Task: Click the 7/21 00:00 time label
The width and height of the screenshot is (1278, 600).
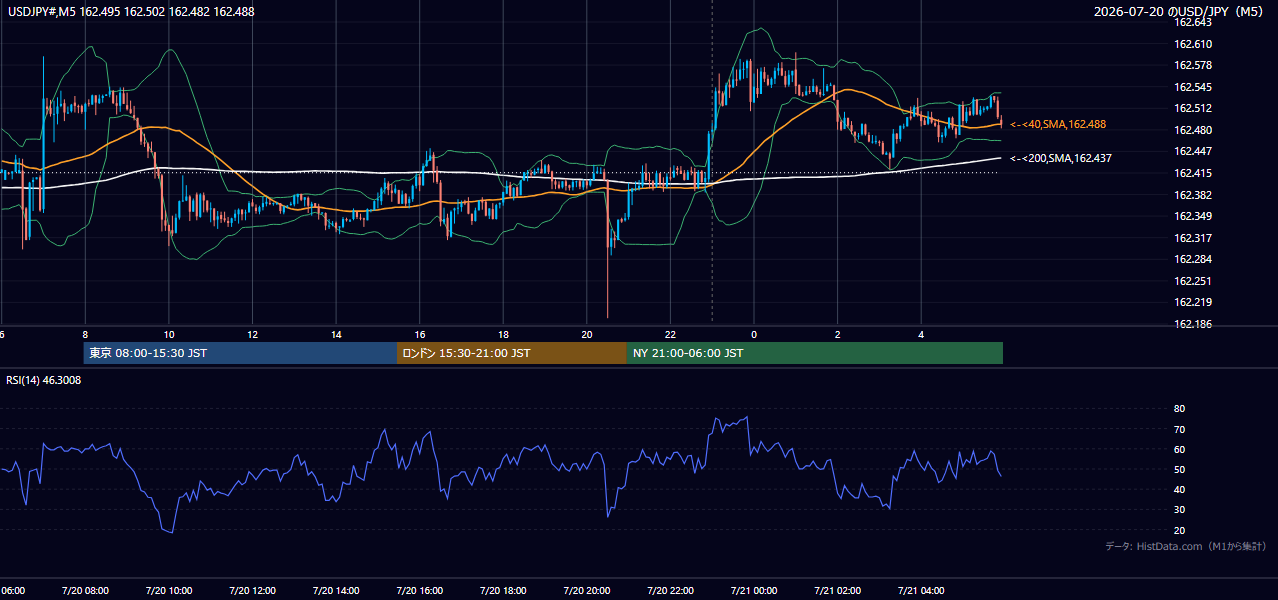Action: pos(753,591)
